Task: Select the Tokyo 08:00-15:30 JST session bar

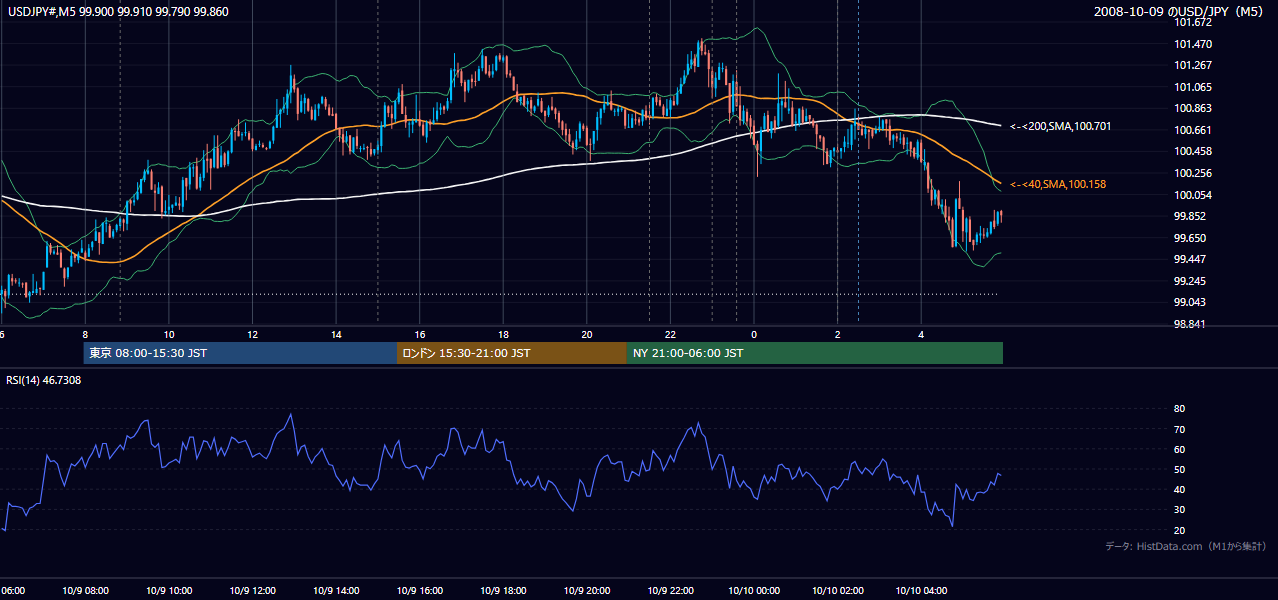Action: 240,353
